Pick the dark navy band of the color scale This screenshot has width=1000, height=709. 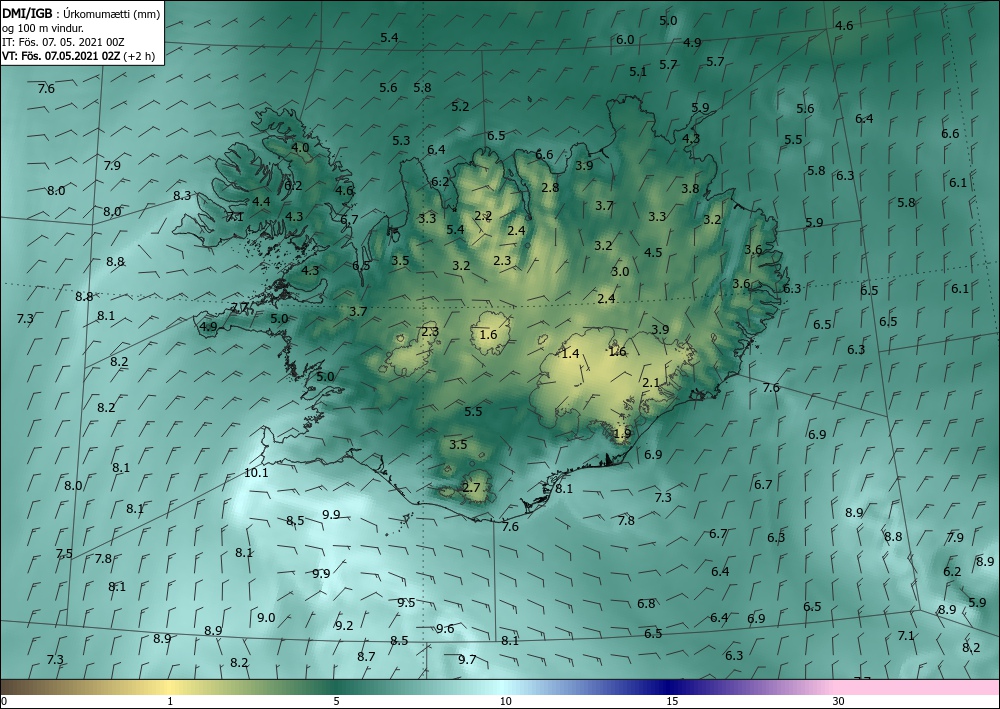[670, 687]
